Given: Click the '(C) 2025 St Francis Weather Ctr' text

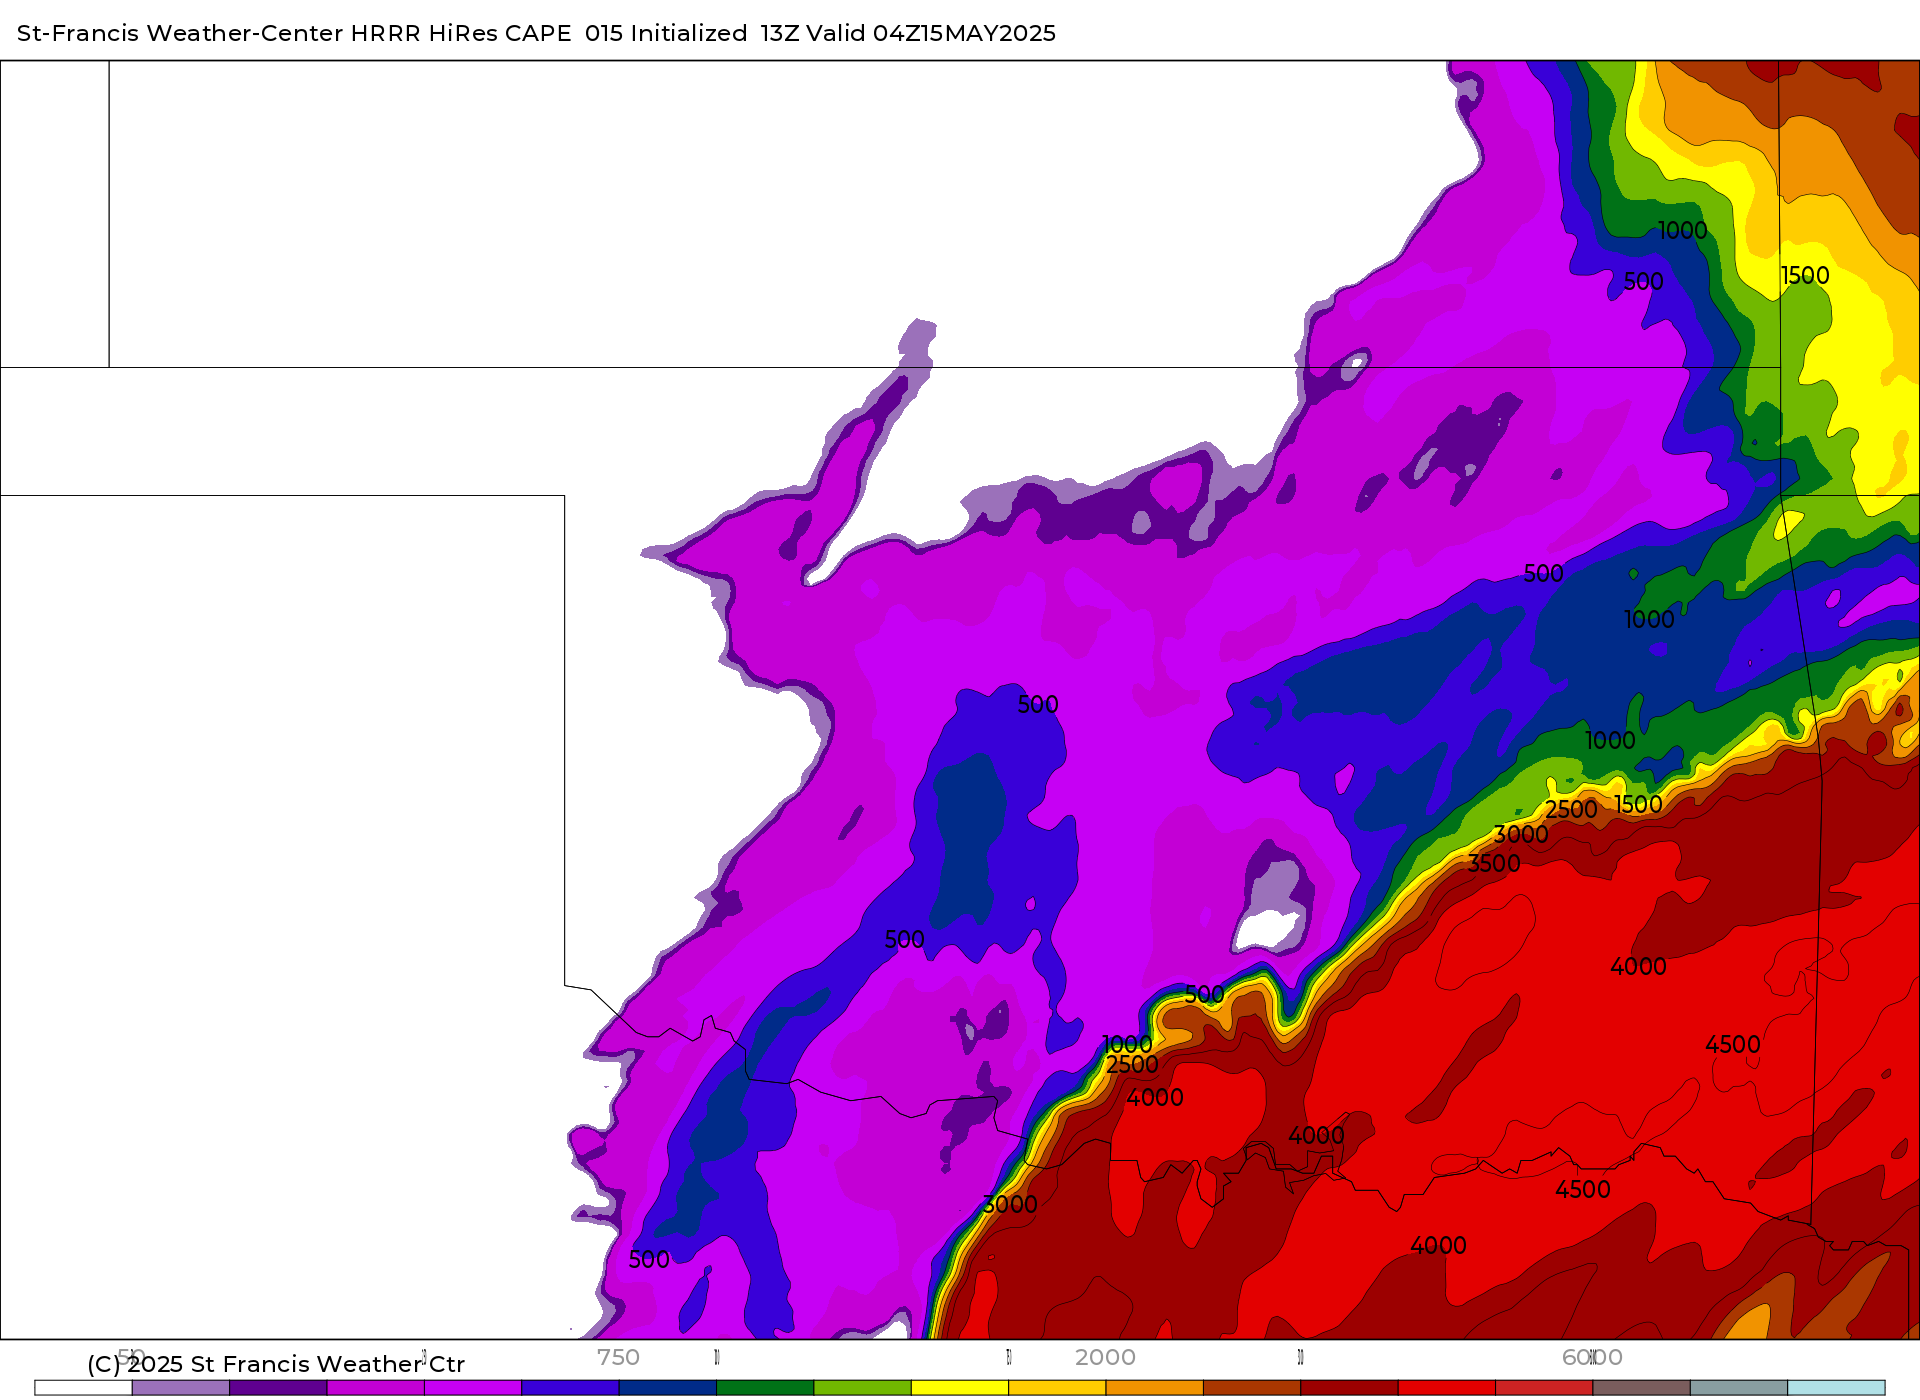Looking at the screenshot, I should pyautogui.click(x=276, y=1364).
